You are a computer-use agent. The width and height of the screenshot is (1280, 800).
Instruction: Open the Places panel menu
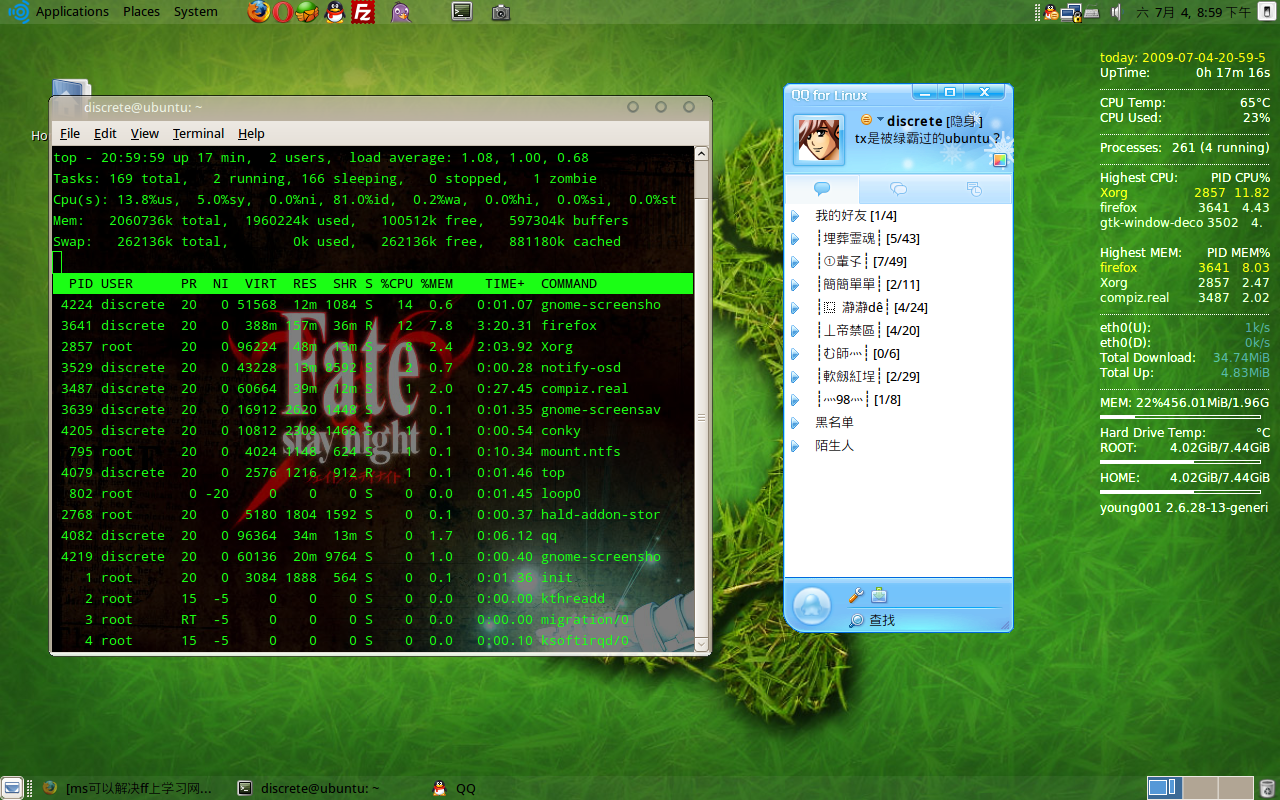(x=141, y=12)
